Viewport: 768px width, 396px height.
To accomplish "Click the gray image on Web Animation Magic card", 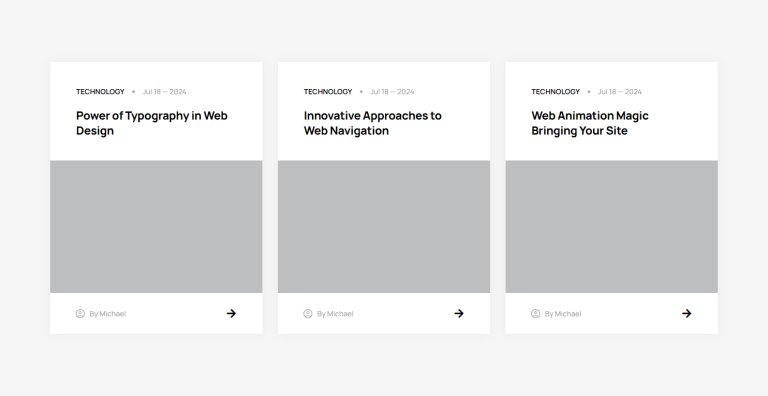I will (x=612, y=226).
